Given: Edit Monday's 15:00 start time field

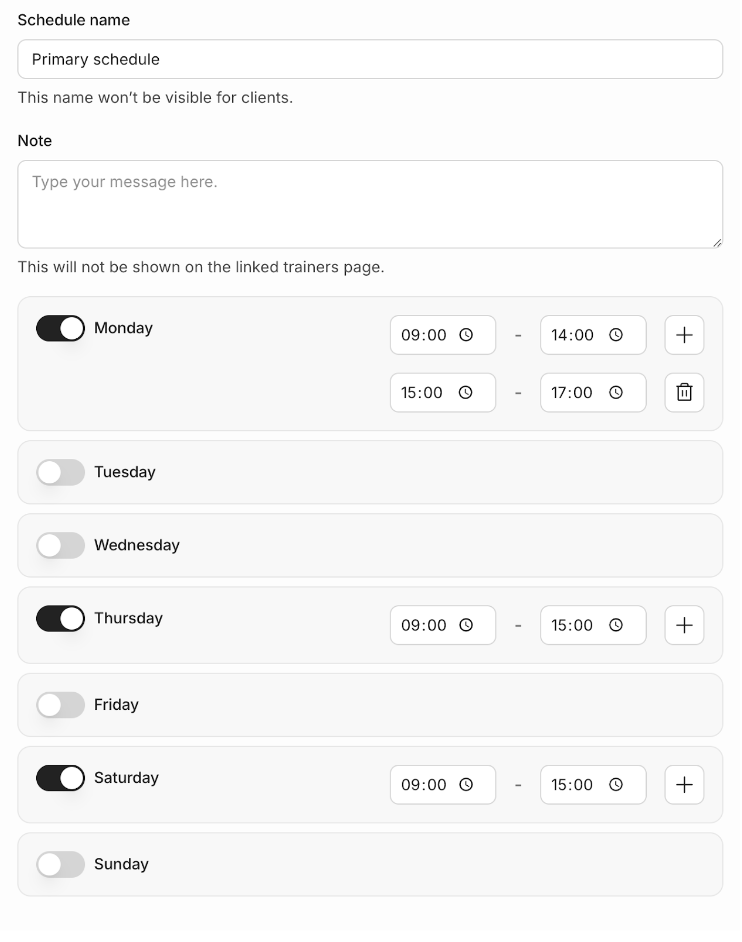Looking at the screenshot, I should tap(443, 392).
